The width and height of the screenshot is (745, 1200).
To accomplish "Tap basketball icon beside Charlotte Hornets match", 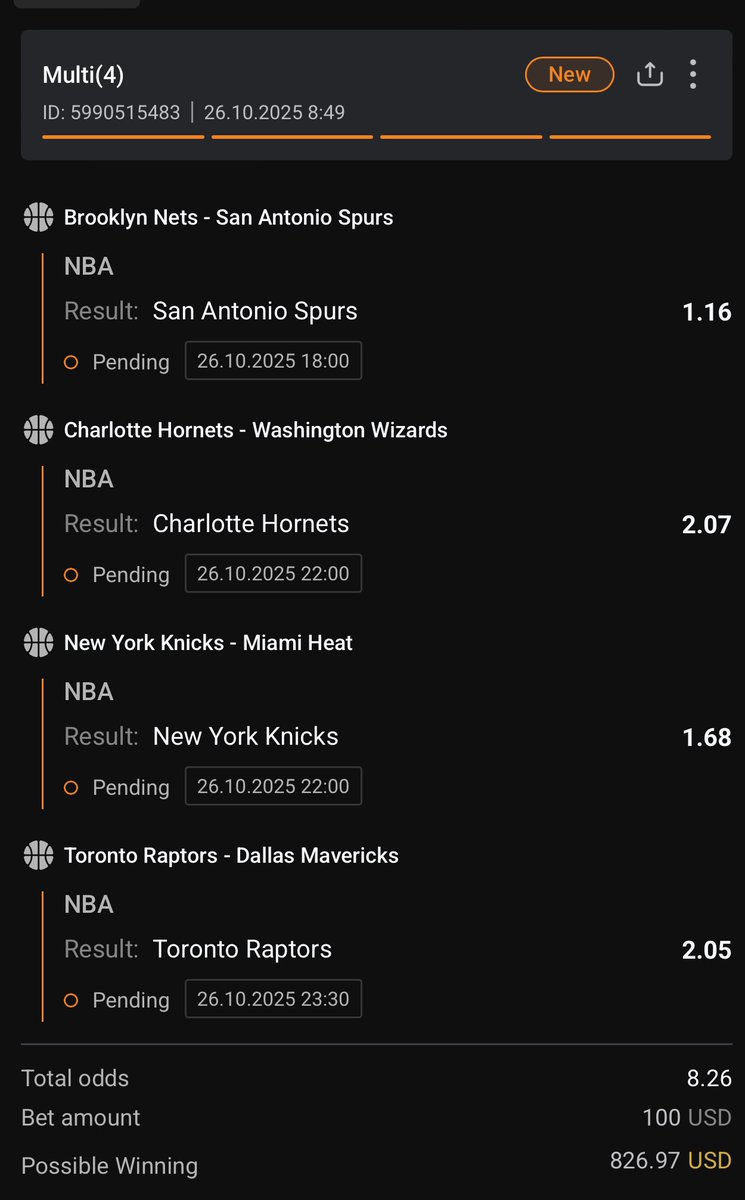I will 38,430.
